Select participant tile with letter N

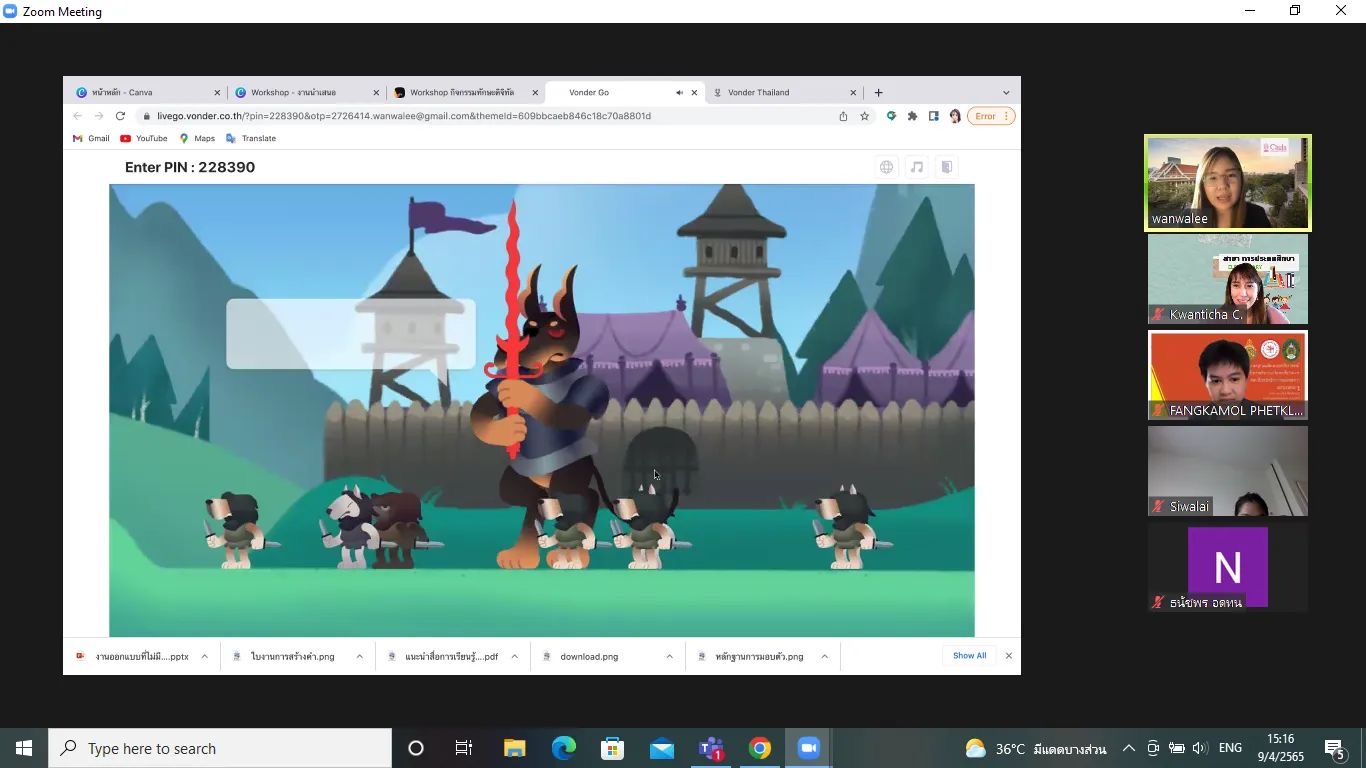coord(1228,567)
